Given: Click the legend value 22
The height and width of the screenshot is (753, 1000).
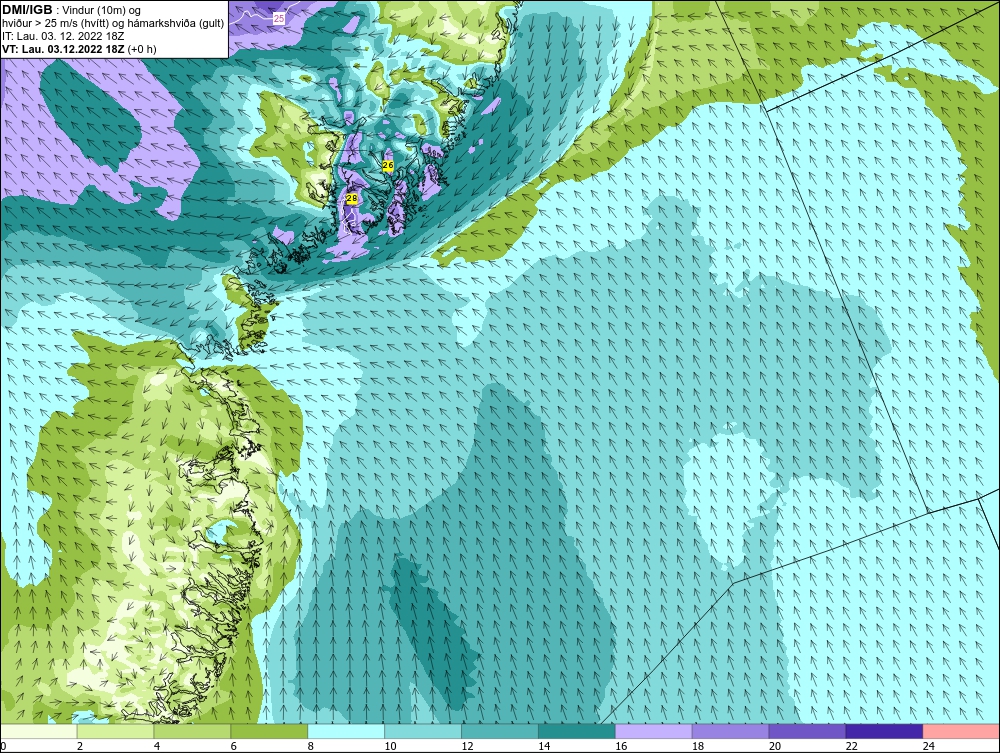Looking at the screenshot, I should [x=851, y=746].
